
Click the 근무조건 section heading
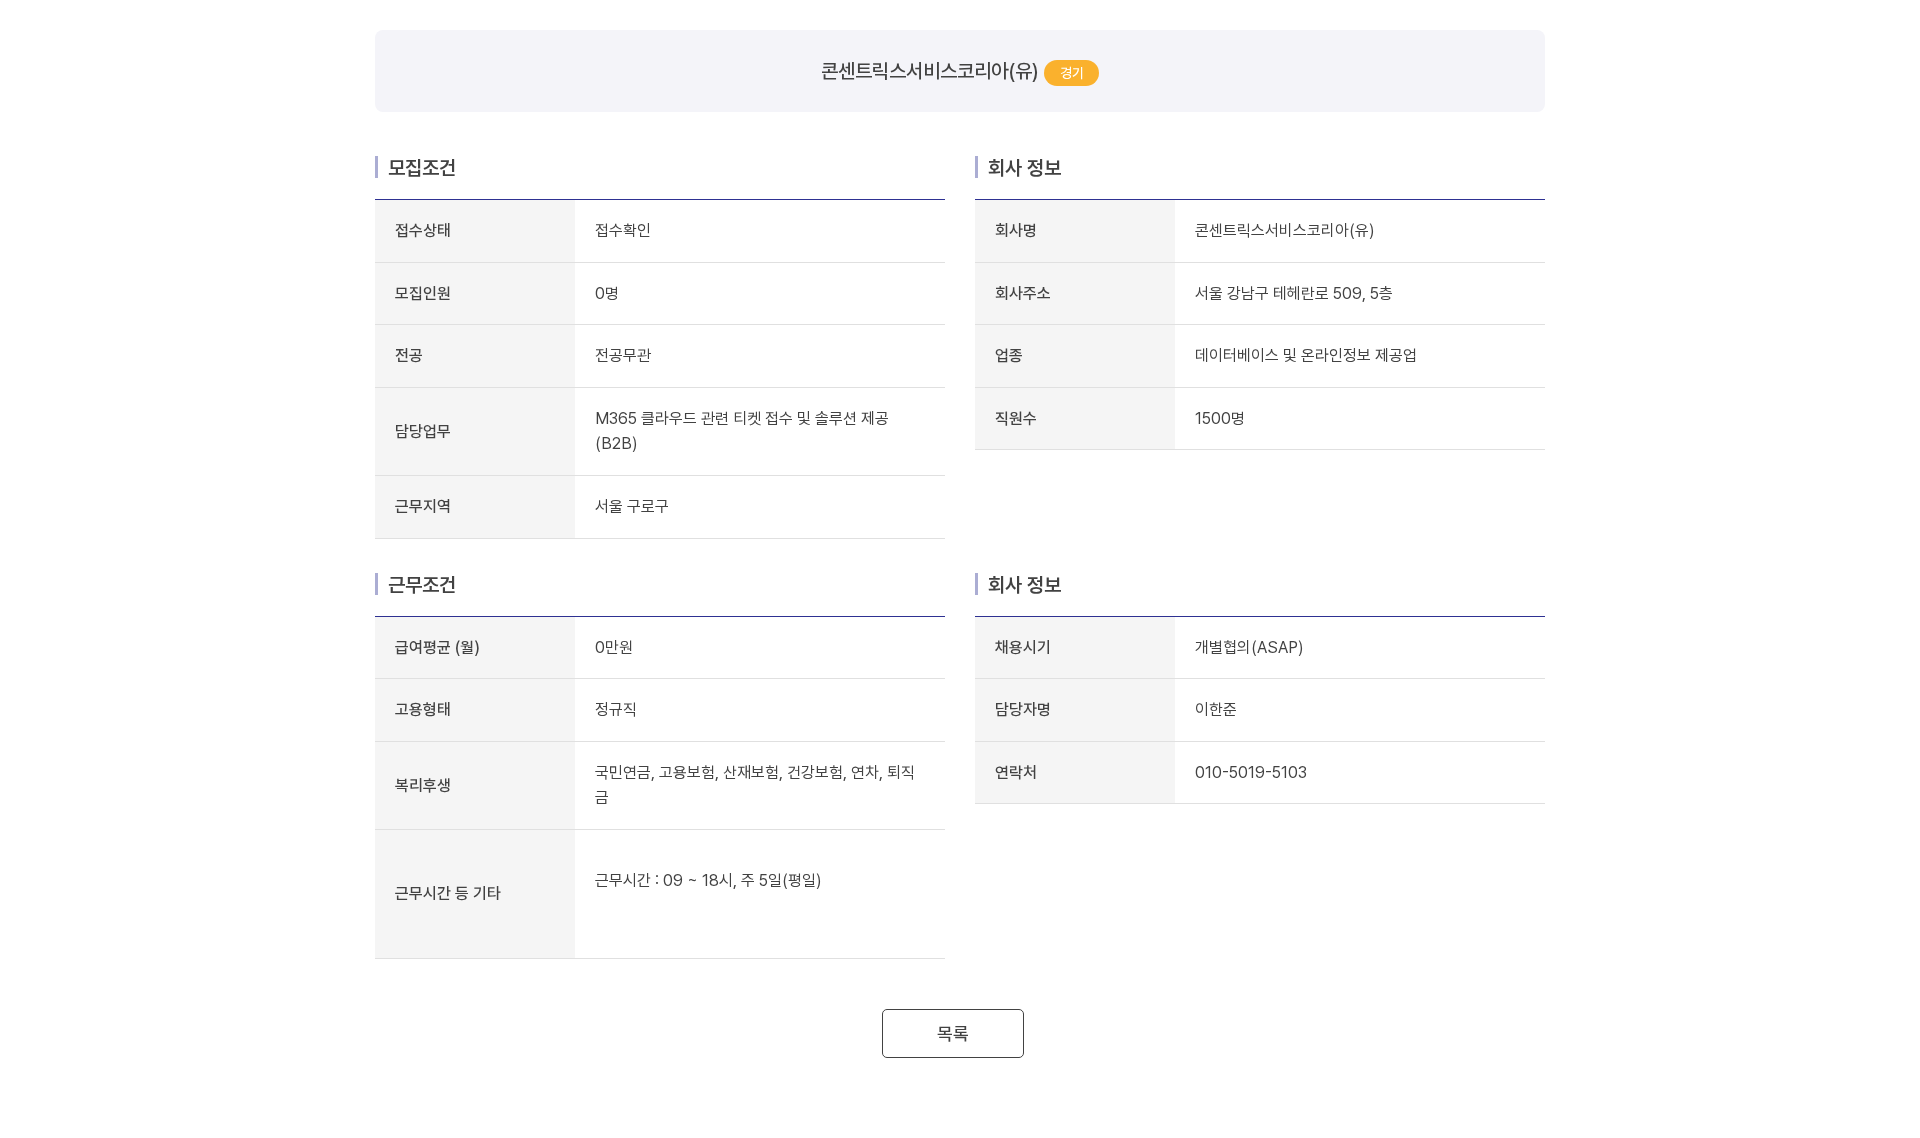422,585
